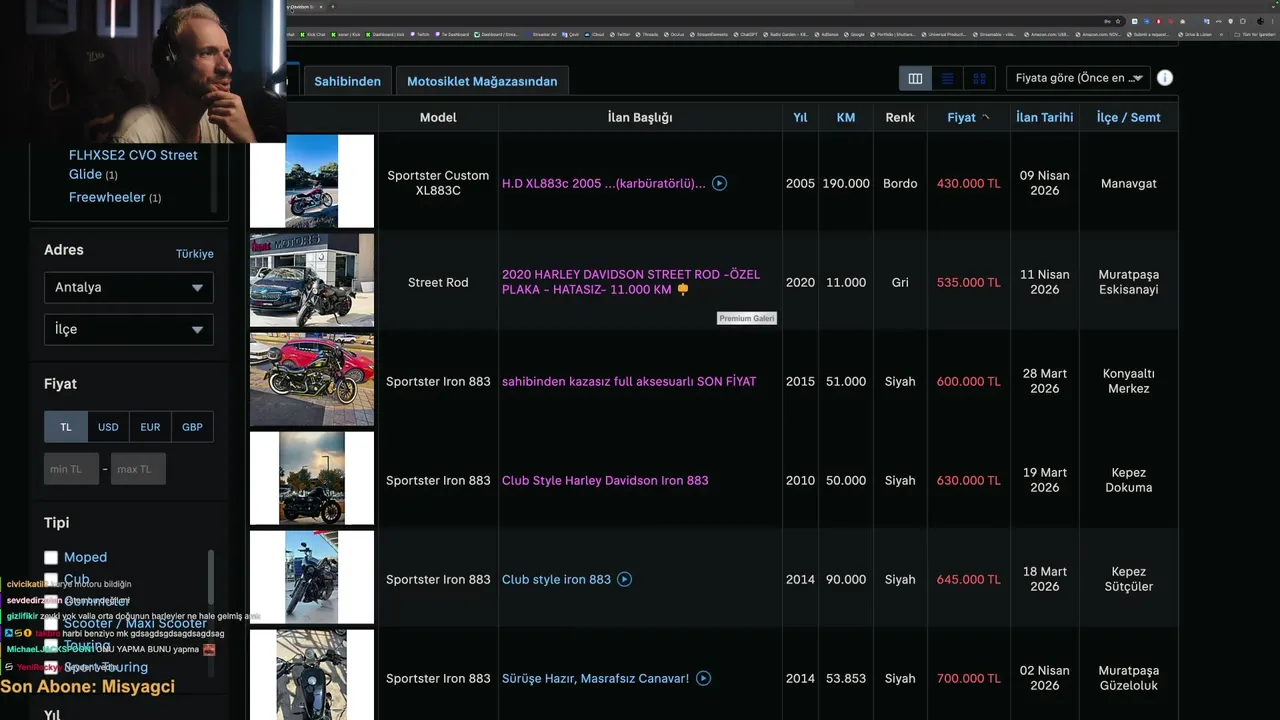The image size is (1280, 720).
Task: Click the Muratpaşa Eskisanayi district cell
Action: [1128, 282]
